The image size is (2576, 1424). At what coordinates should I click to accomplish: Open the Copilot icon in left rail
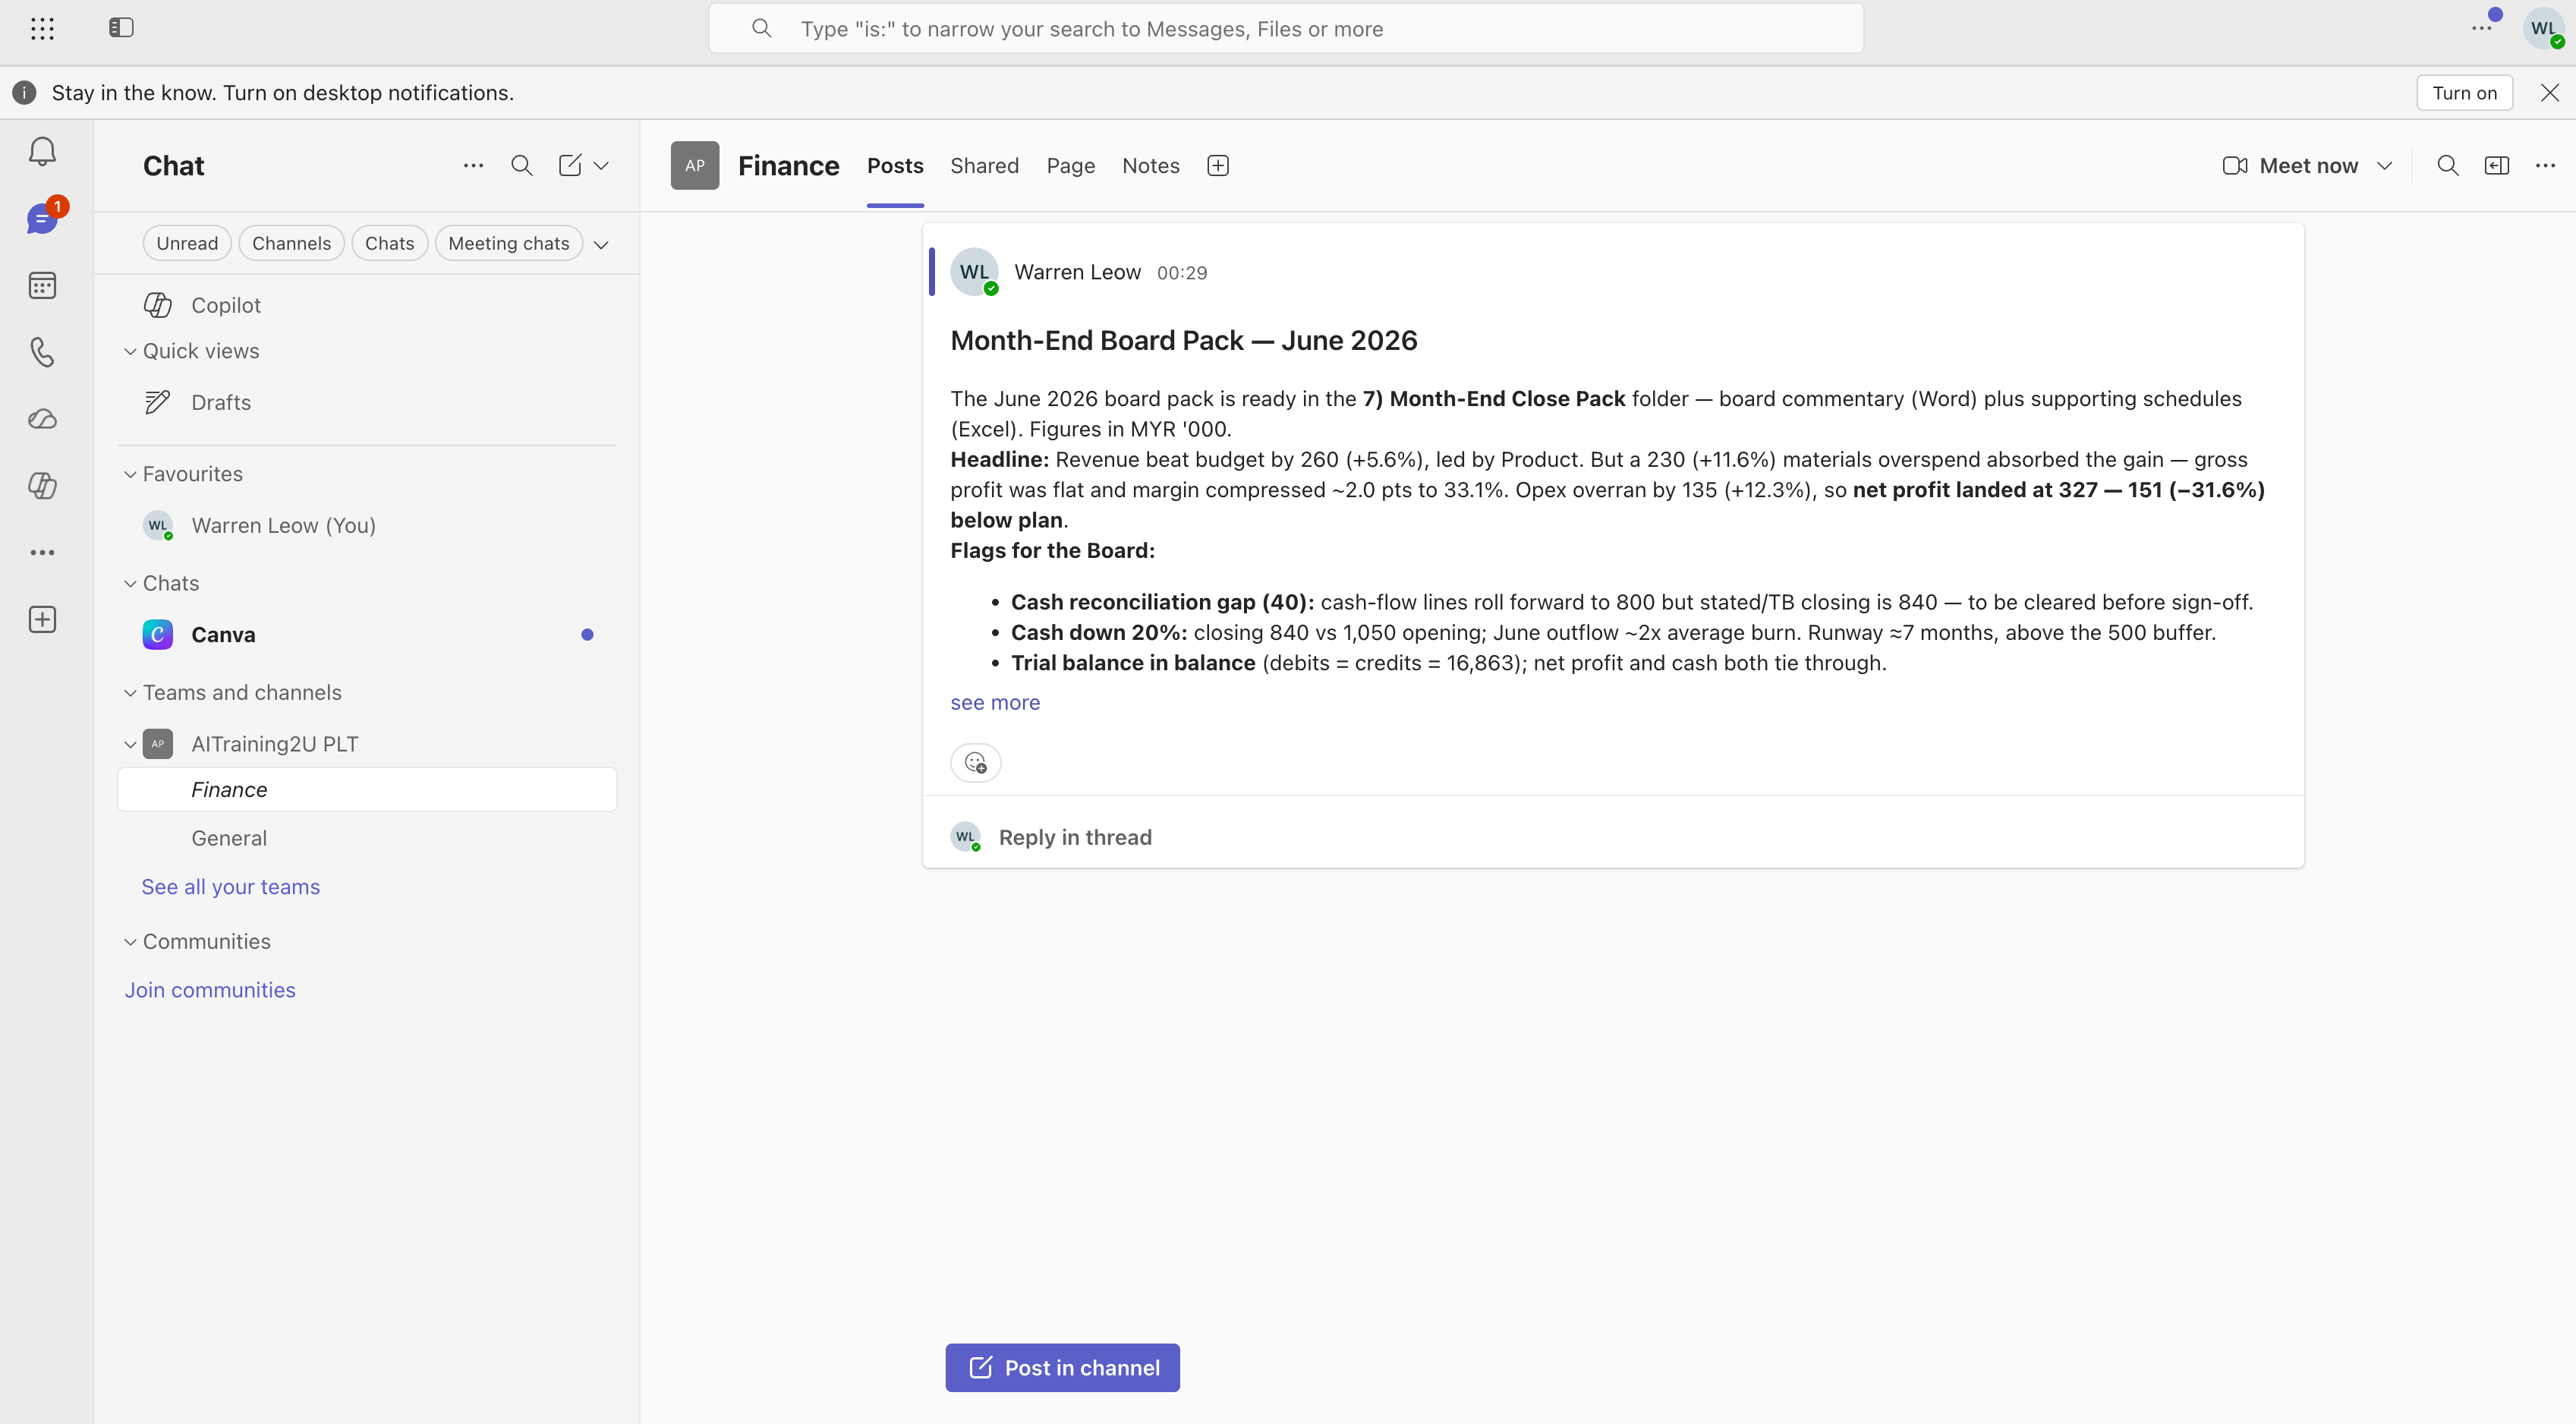[x=42, y=486]
